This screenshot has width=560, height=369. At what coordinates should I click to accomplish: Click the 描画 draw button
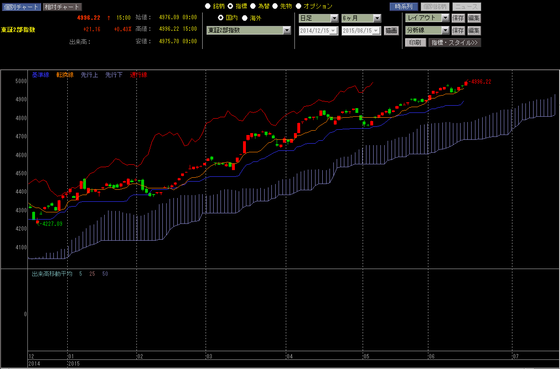pyautogui.click(x=391, y=31)
